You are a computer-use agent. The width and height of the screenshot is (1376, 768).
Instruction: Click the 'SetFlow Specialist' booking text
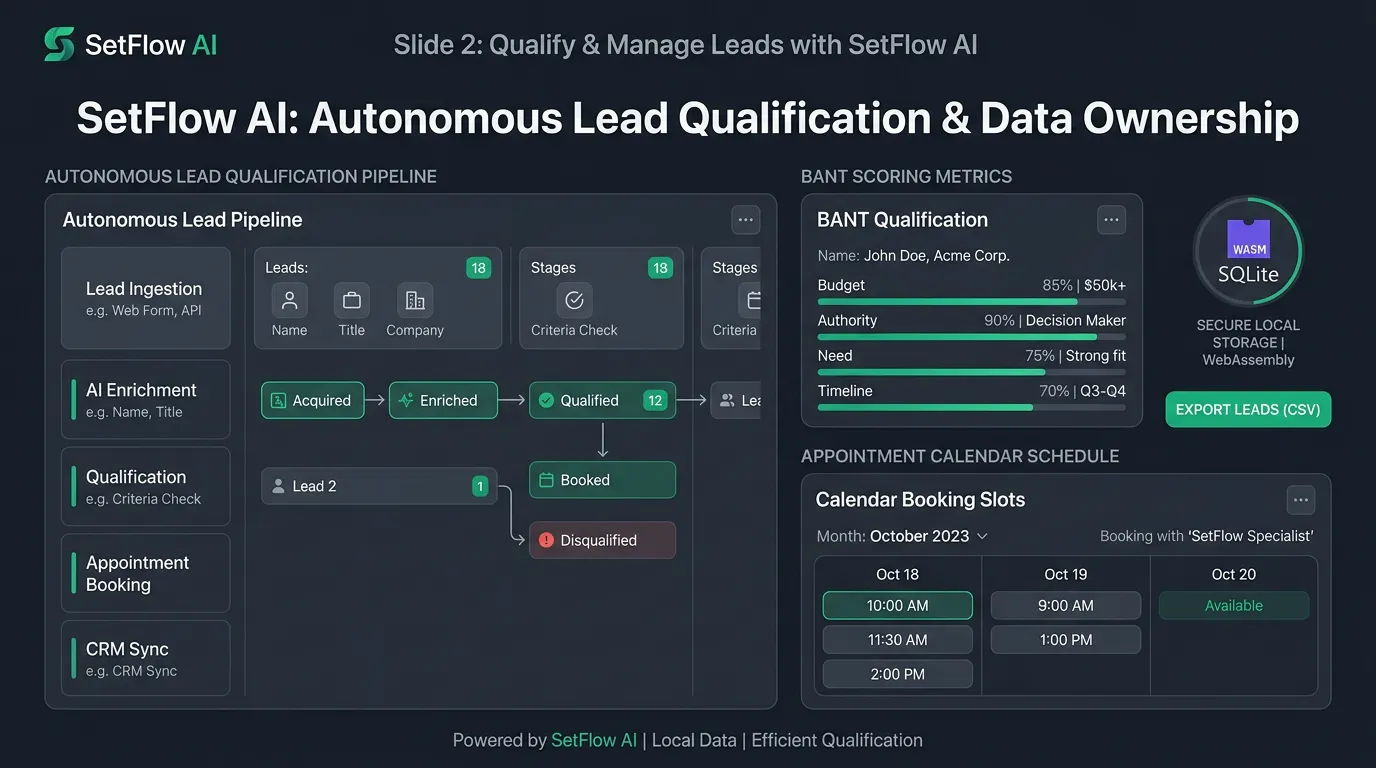pyautogui.click(x=1251, y=536)
